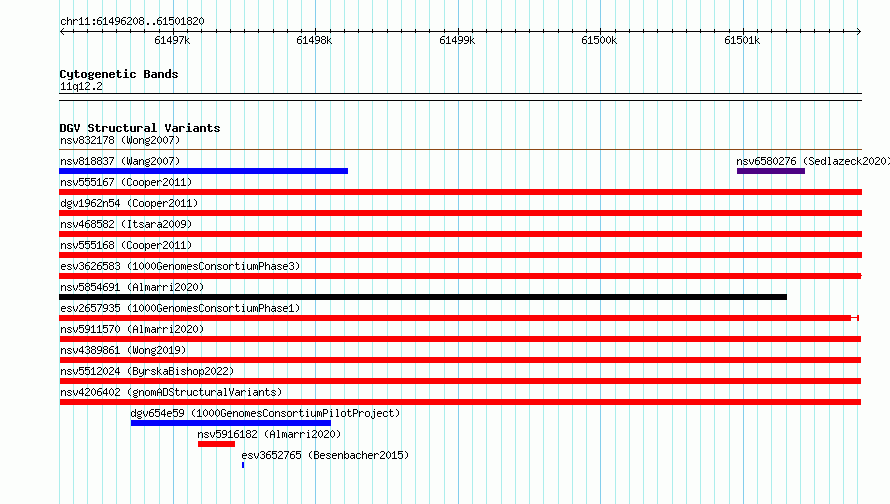Image resolution: width=890 pixels, height=504 pixels.
Task: Select the red bar under nsv468582
Action: click(x=460, y=234)
